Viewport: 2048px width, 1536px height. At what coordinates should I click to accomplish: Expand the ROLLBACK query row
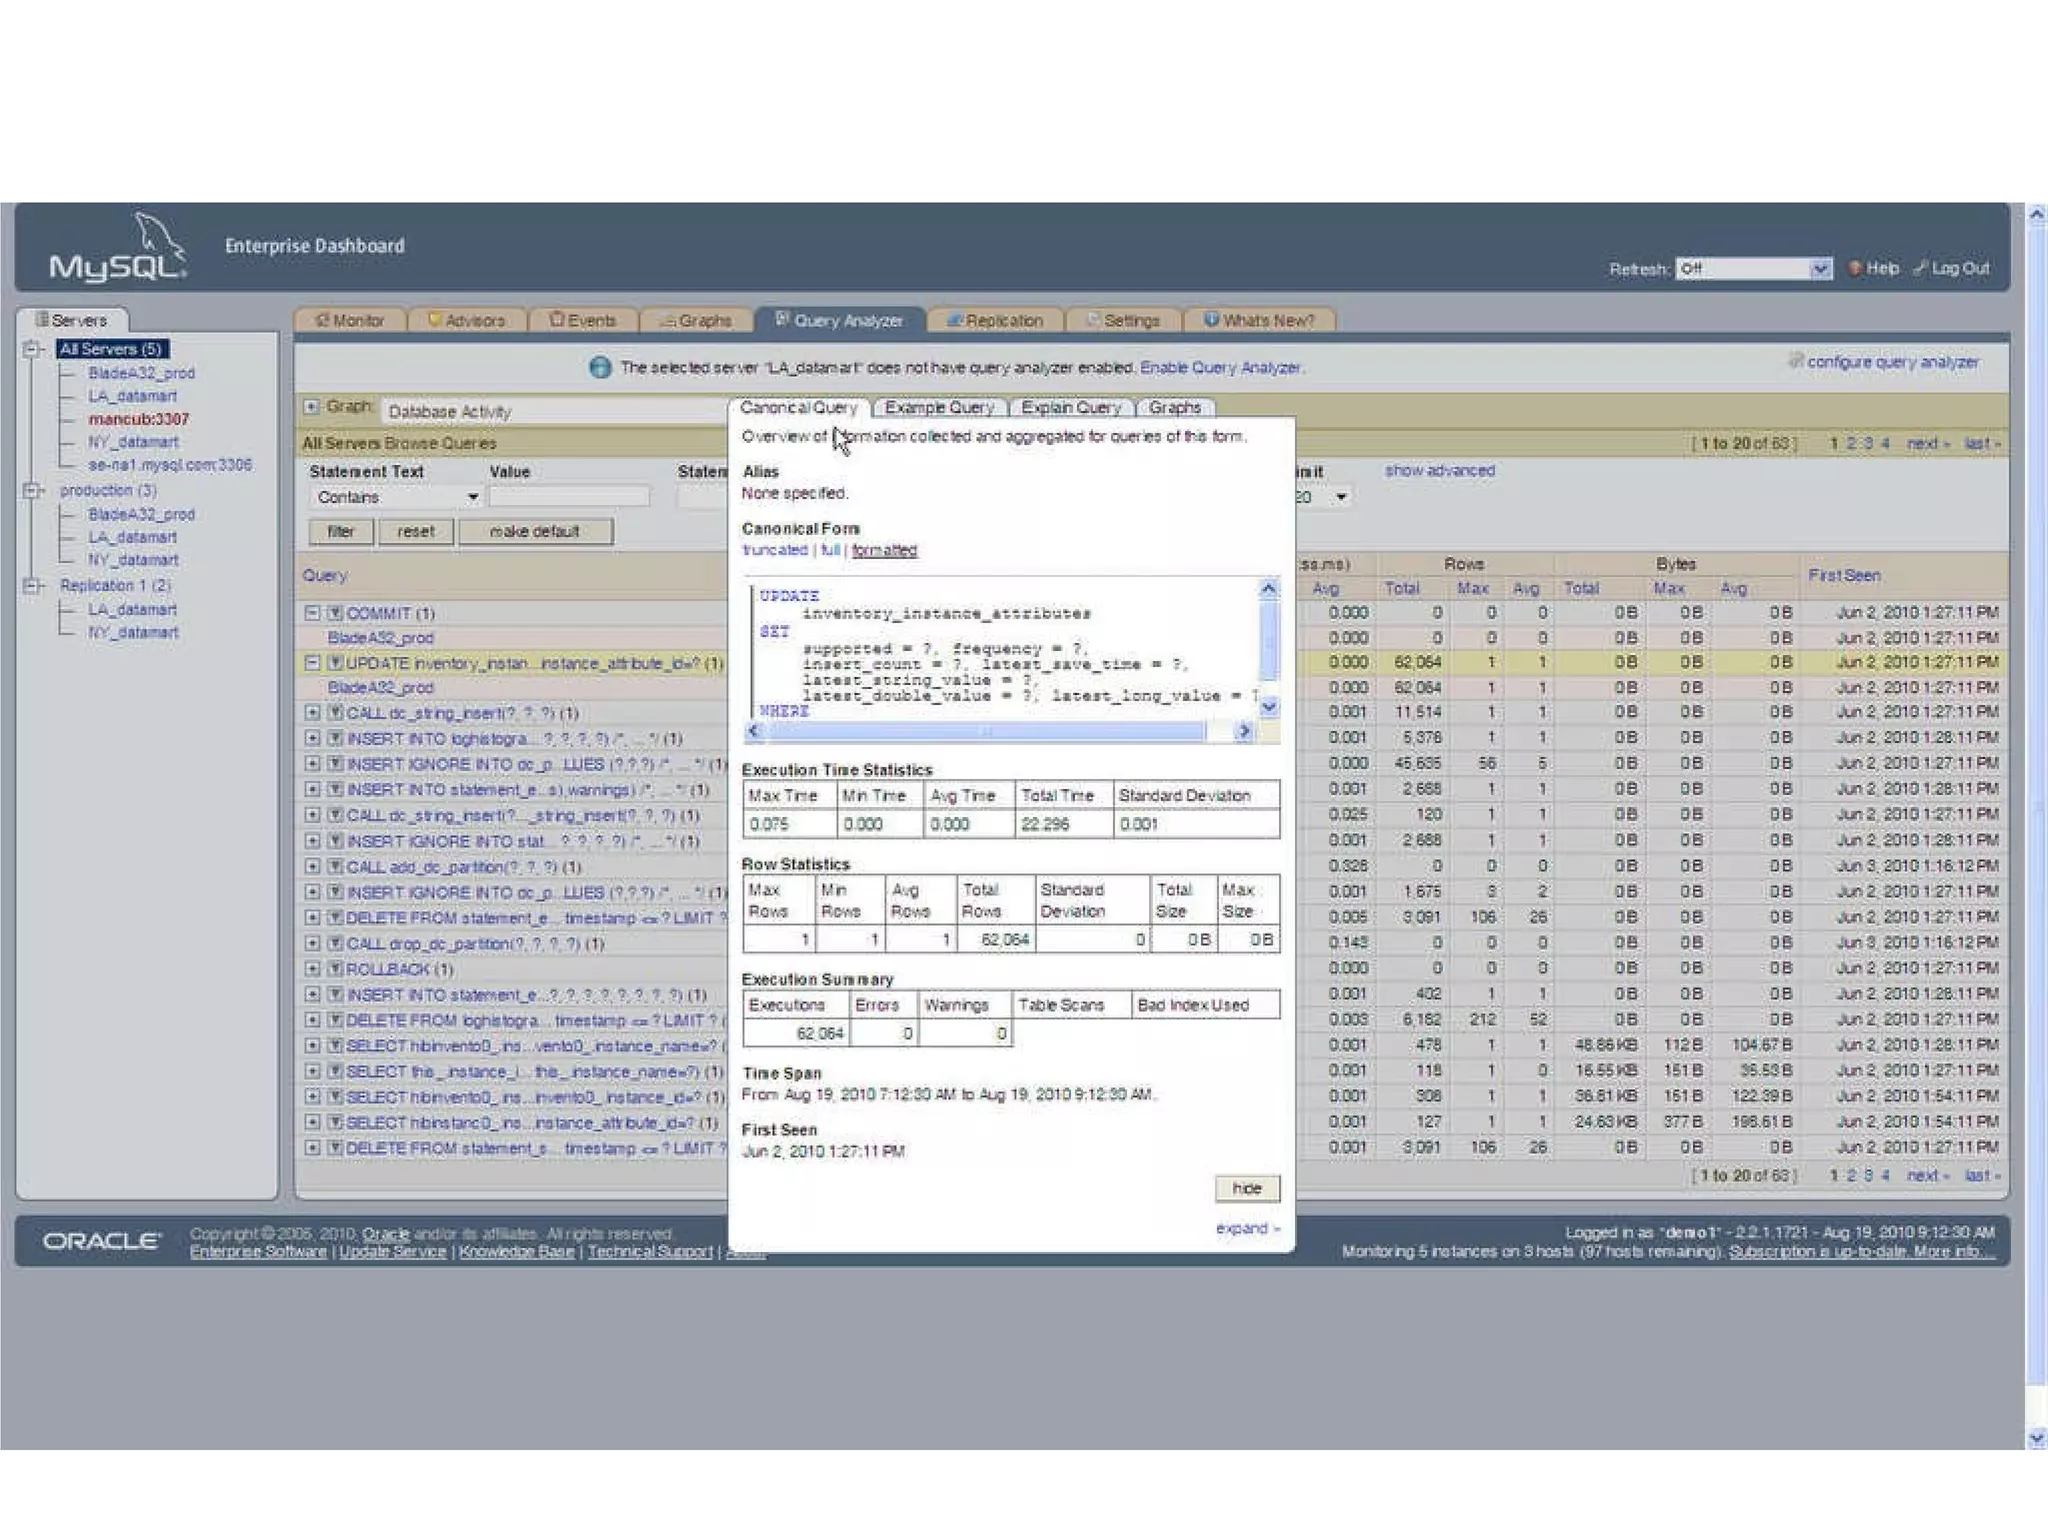312,969
